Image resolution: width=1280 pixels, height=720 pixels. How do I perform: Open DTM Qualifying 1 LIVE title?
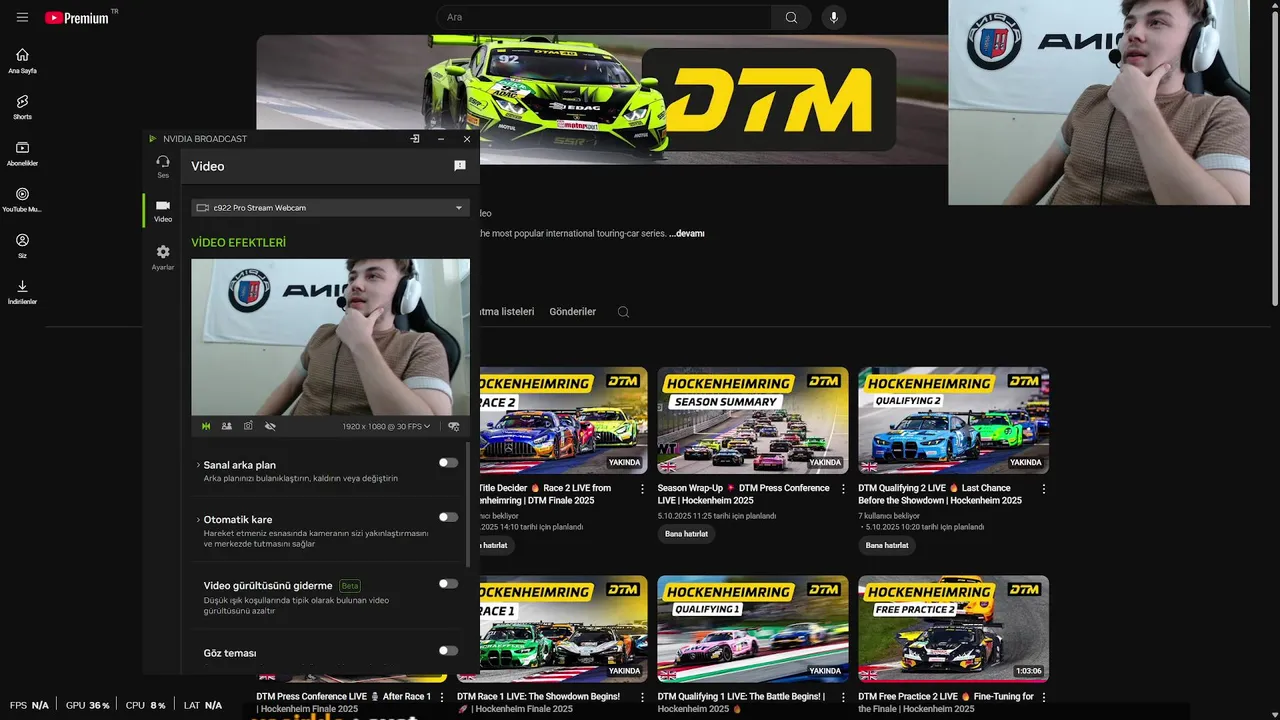click(741, 702)
